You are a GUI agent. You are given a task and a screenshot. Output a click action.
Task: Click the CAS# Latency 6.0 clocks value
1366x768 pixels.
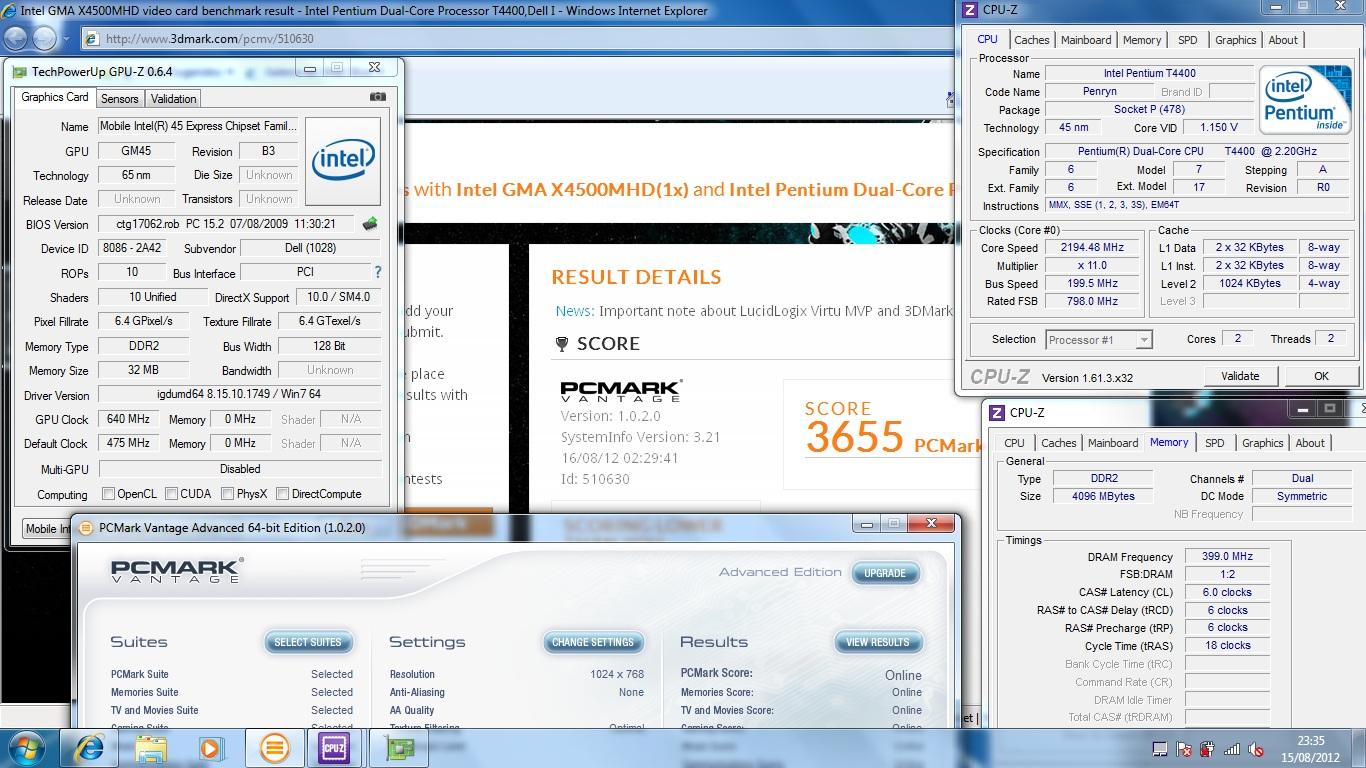1227,592
